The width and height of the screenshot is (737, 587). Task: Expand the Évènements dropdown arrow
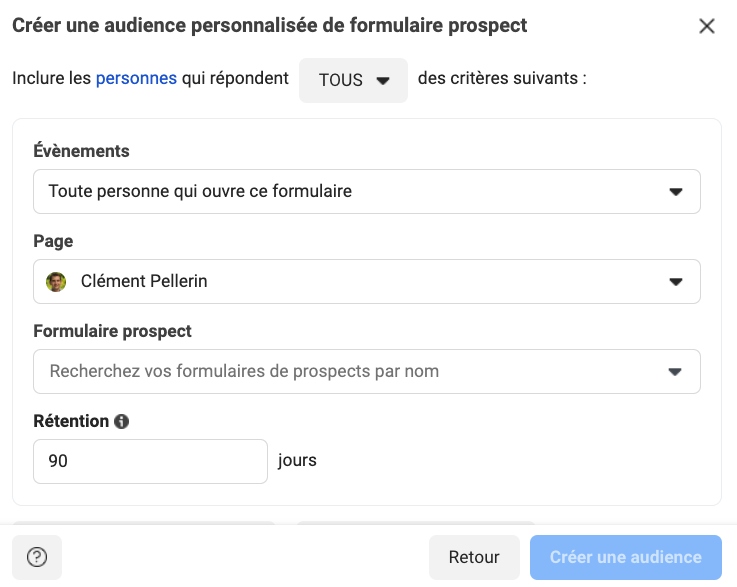click(x=675, y=191)
